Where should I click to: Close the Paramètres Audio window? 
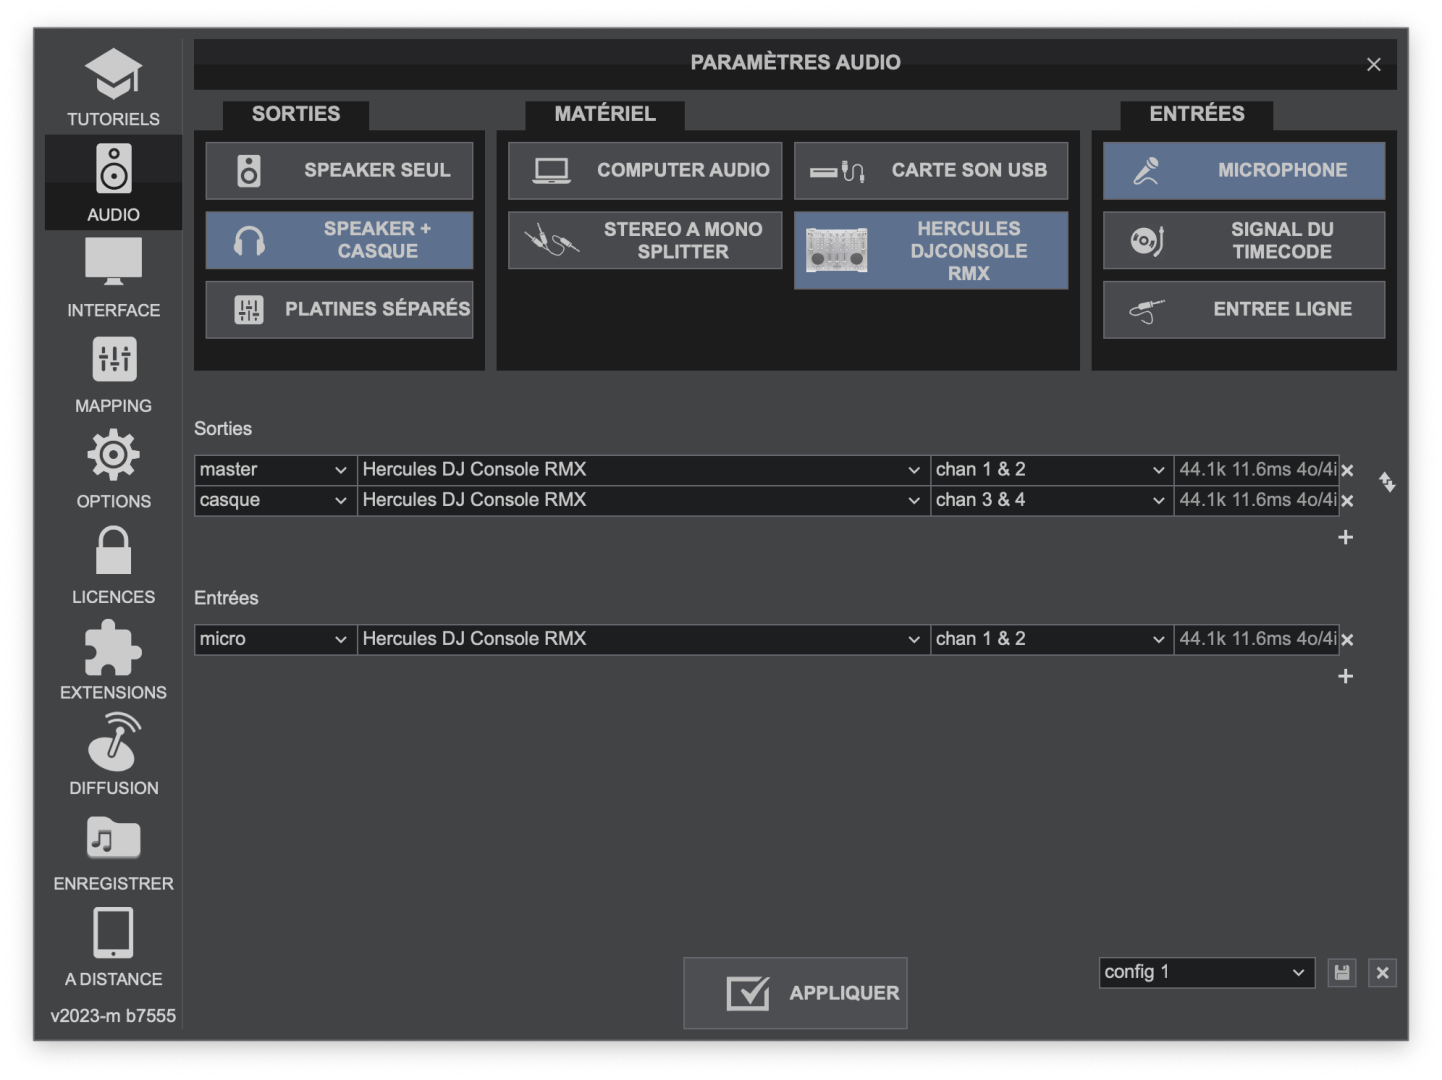[1373, 64]
